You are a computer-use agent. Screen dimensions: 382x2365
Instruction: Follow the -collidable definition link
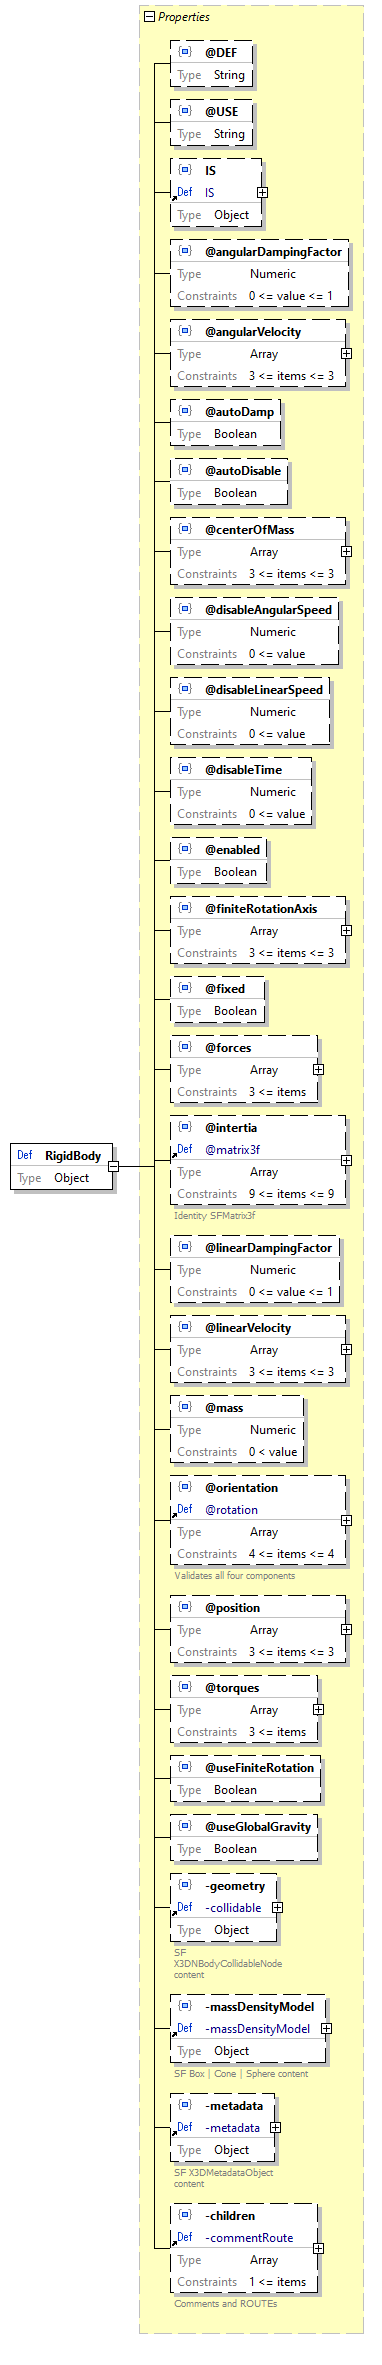coord(233,1907)
